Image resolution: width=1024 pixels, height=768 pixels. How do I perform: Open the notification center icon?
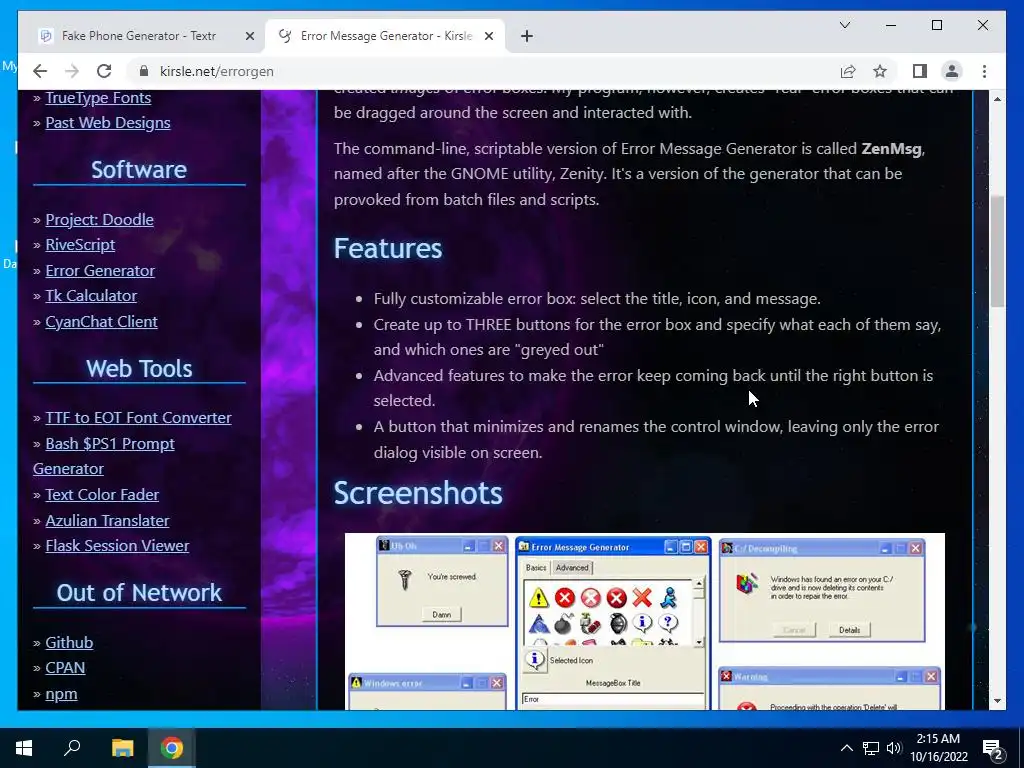[x=993, y=749]
